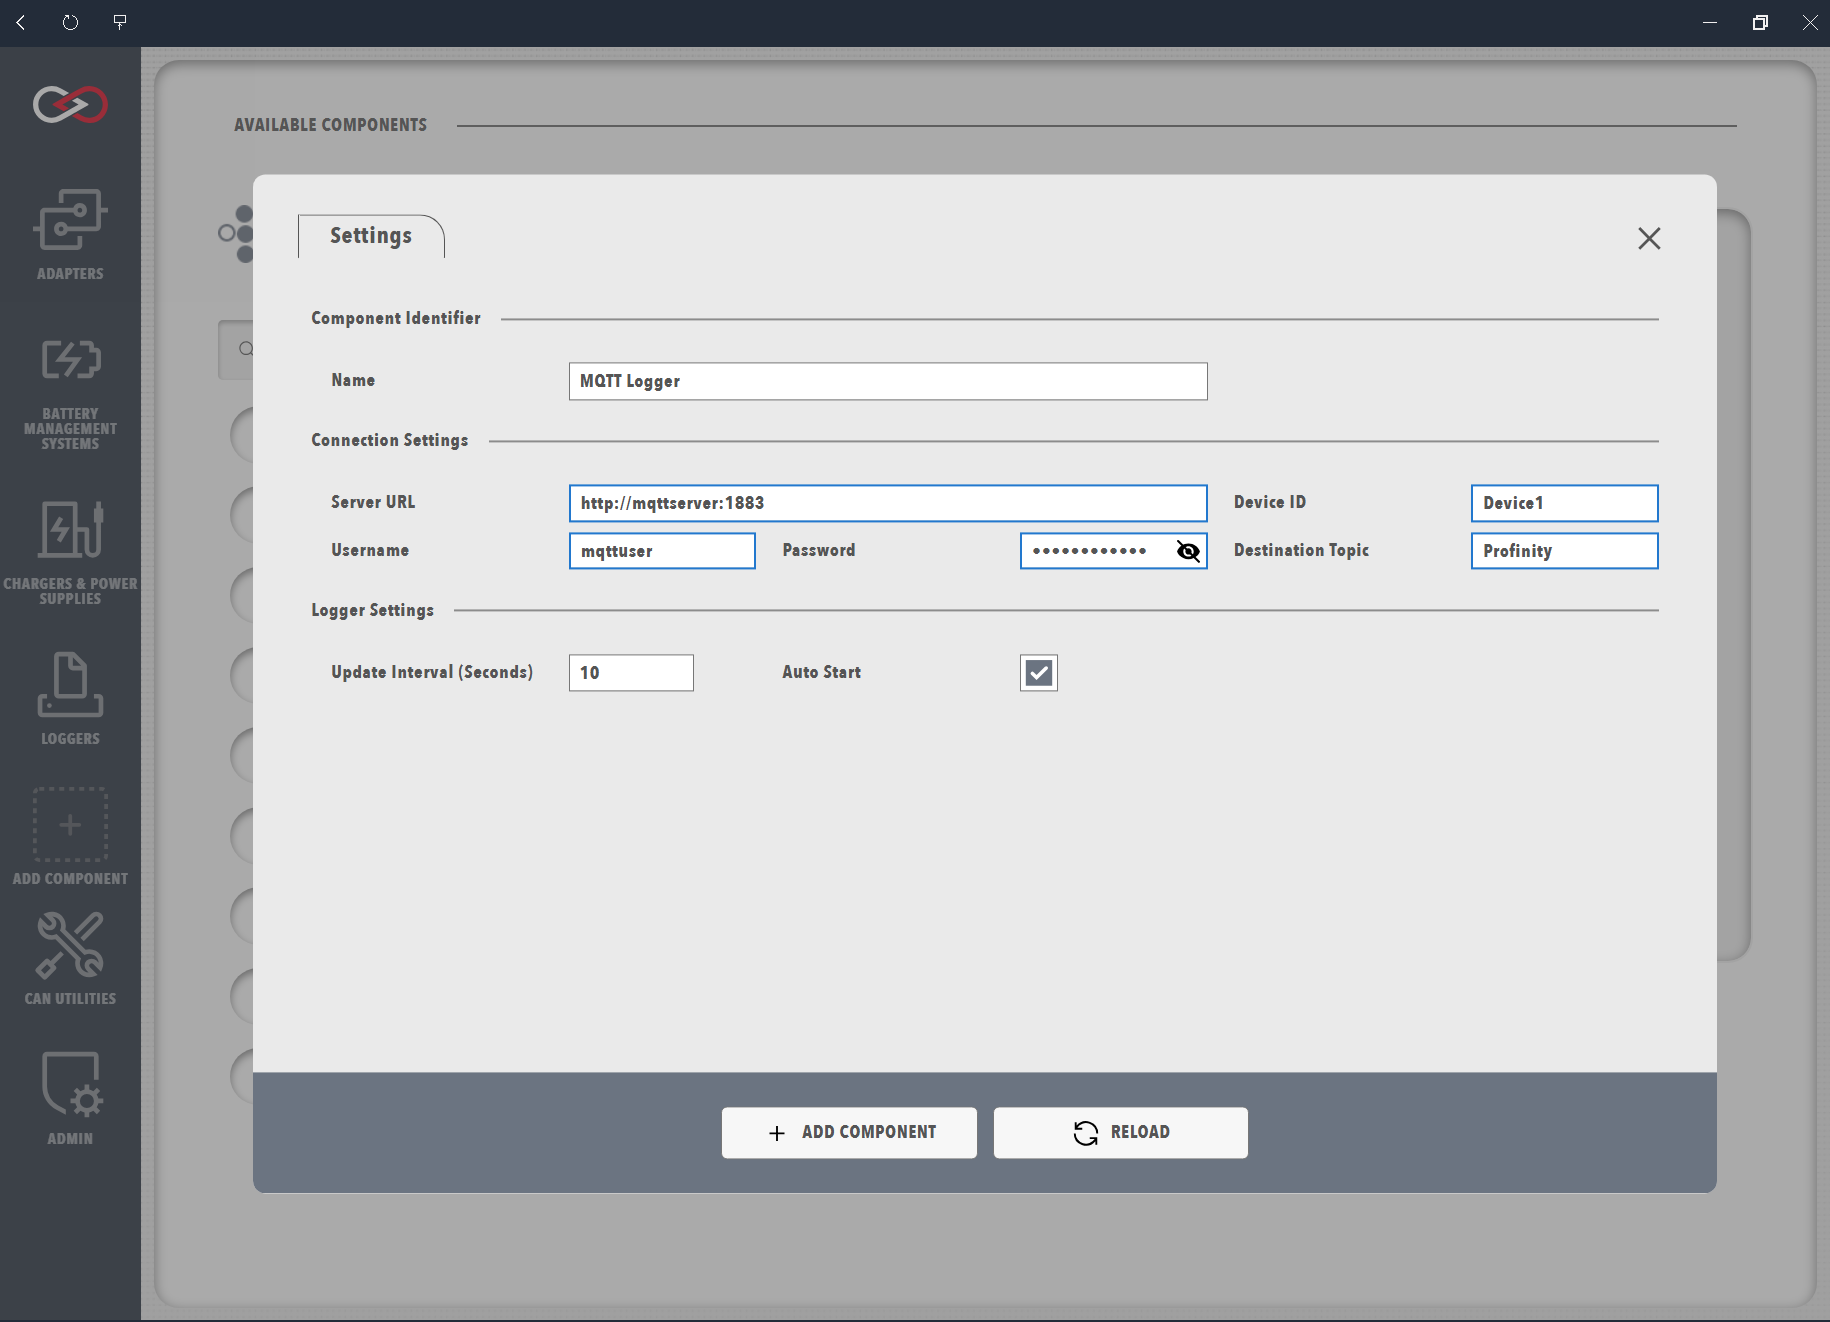1830x1322 pixels.
Task: Edit the Name field MQTT Logger
Action: (887, 381)
